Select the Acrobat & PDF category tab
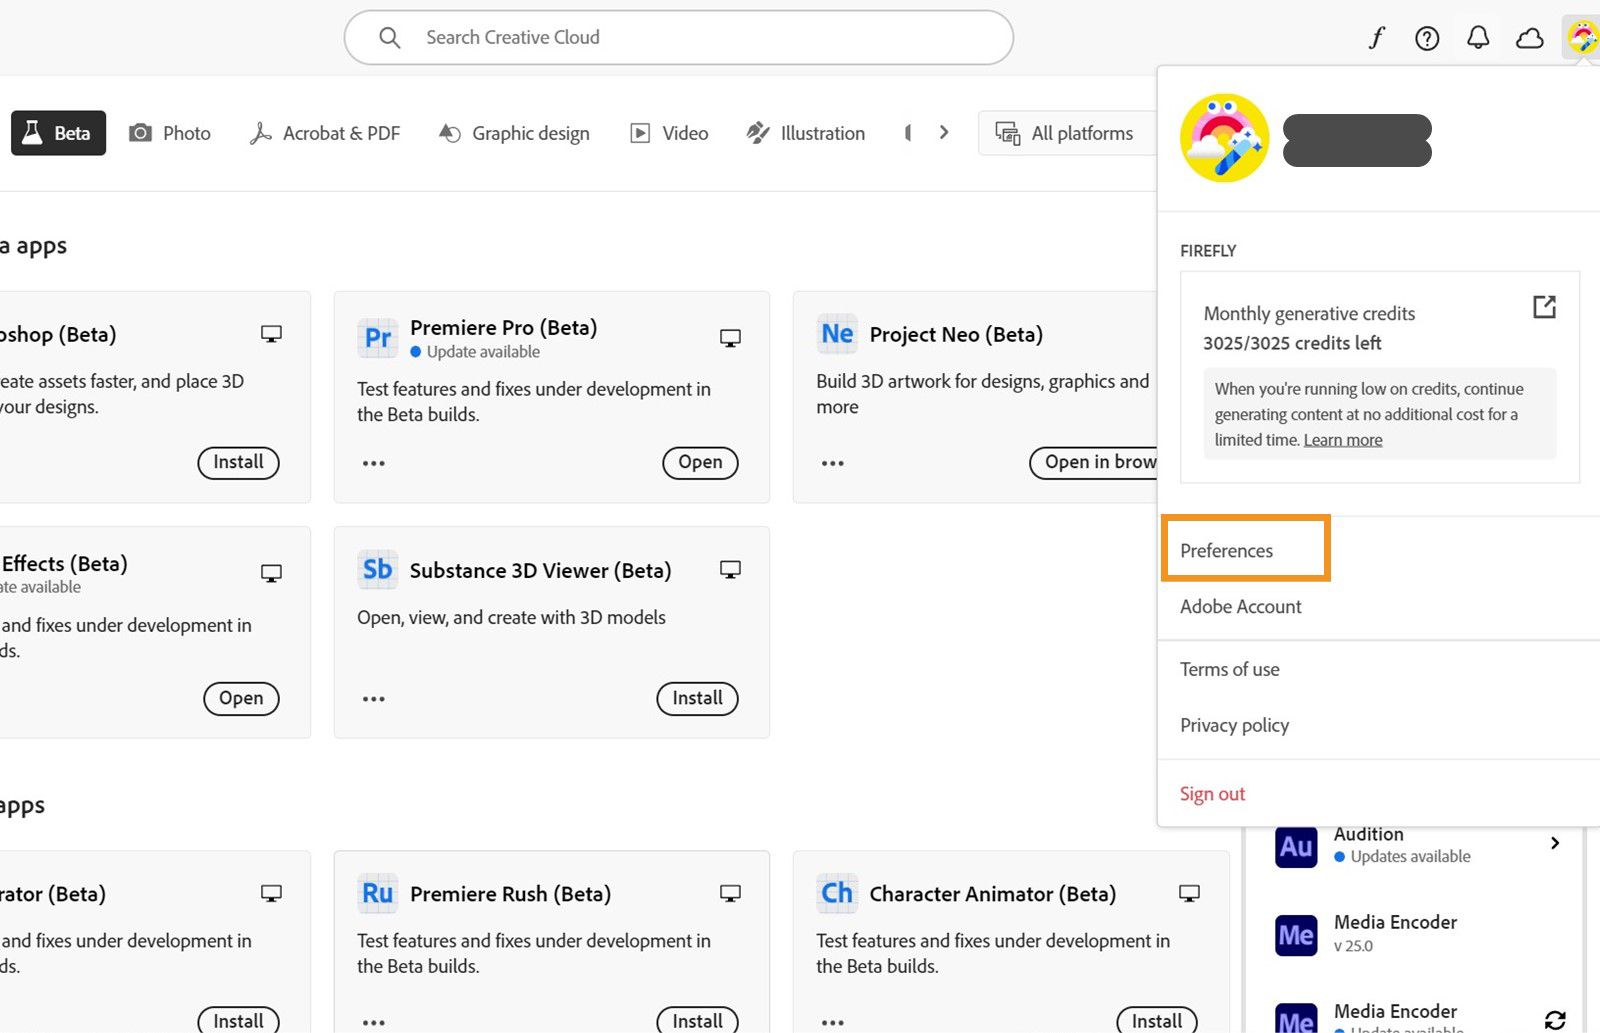1600x1033 pixels. pos(325,133)
